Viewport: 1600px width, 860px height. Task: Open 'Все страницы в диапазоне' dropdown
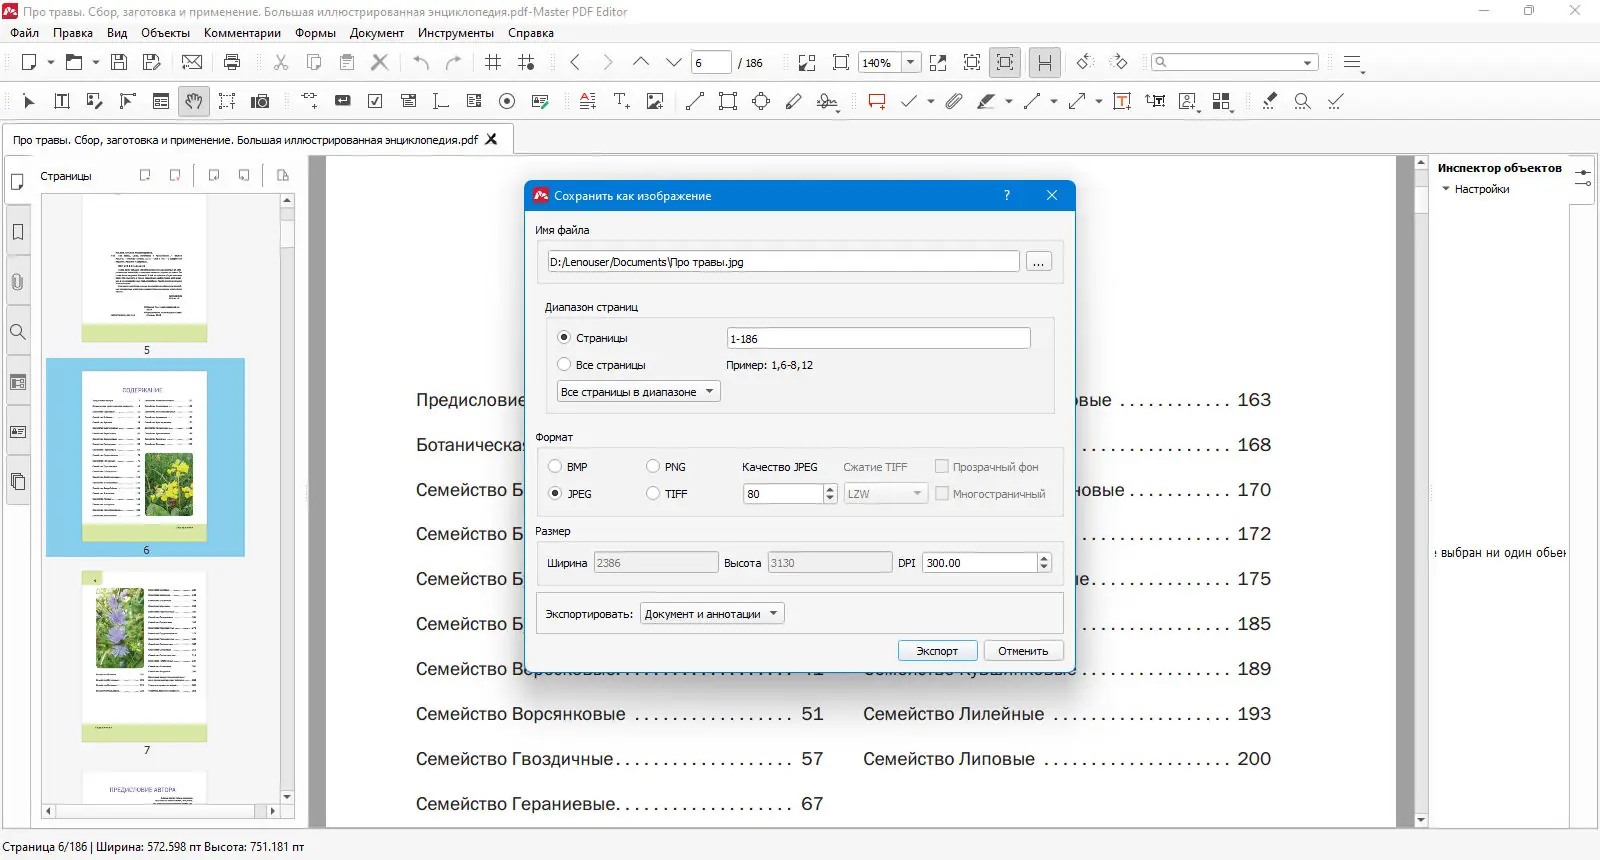coord(638,392)
